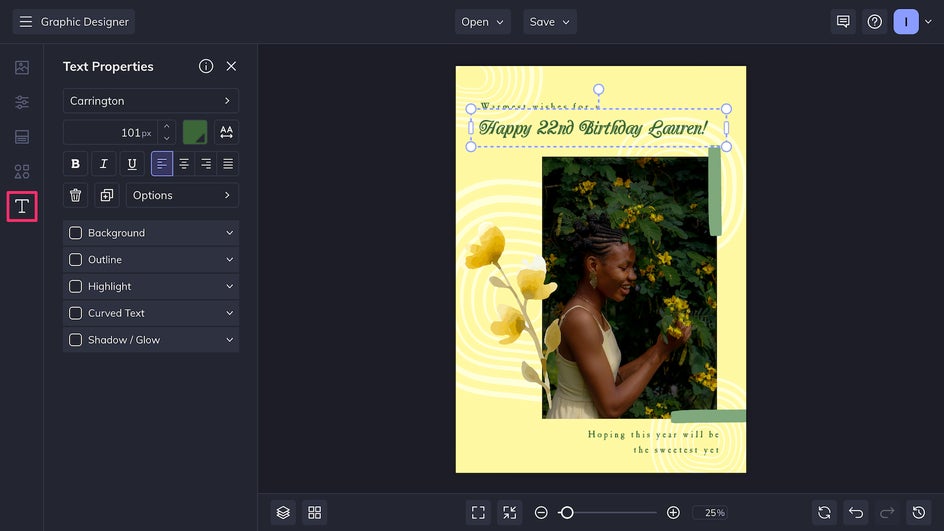This screenshot has height=531, width=944.
Task: Align text center
Action: (x=184, y=164)
